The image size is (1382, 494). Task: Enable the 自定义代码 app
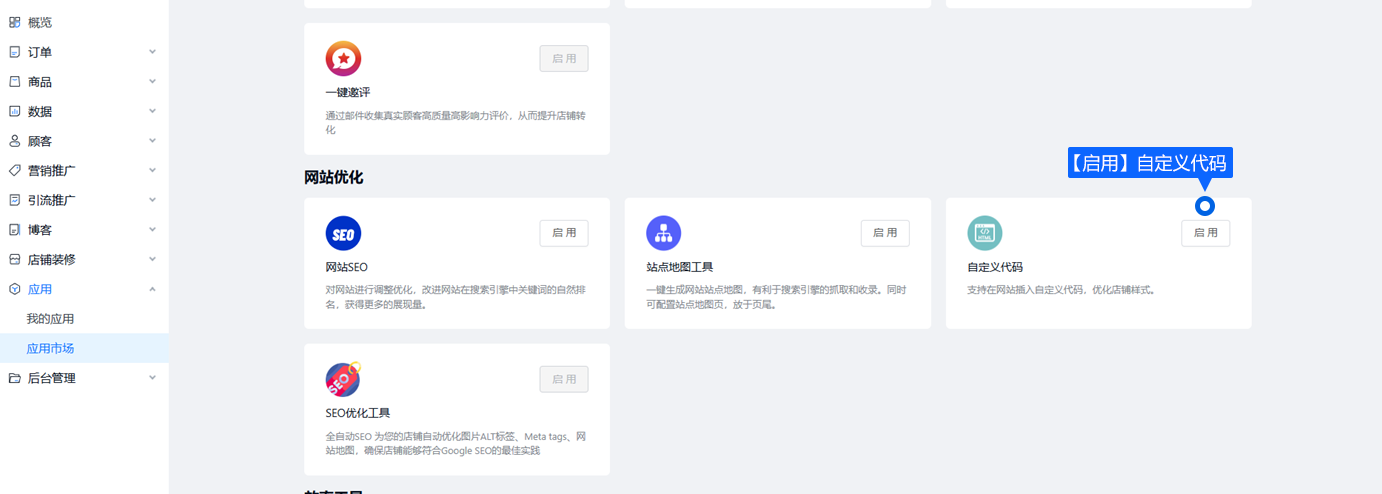coord(1205,233)
